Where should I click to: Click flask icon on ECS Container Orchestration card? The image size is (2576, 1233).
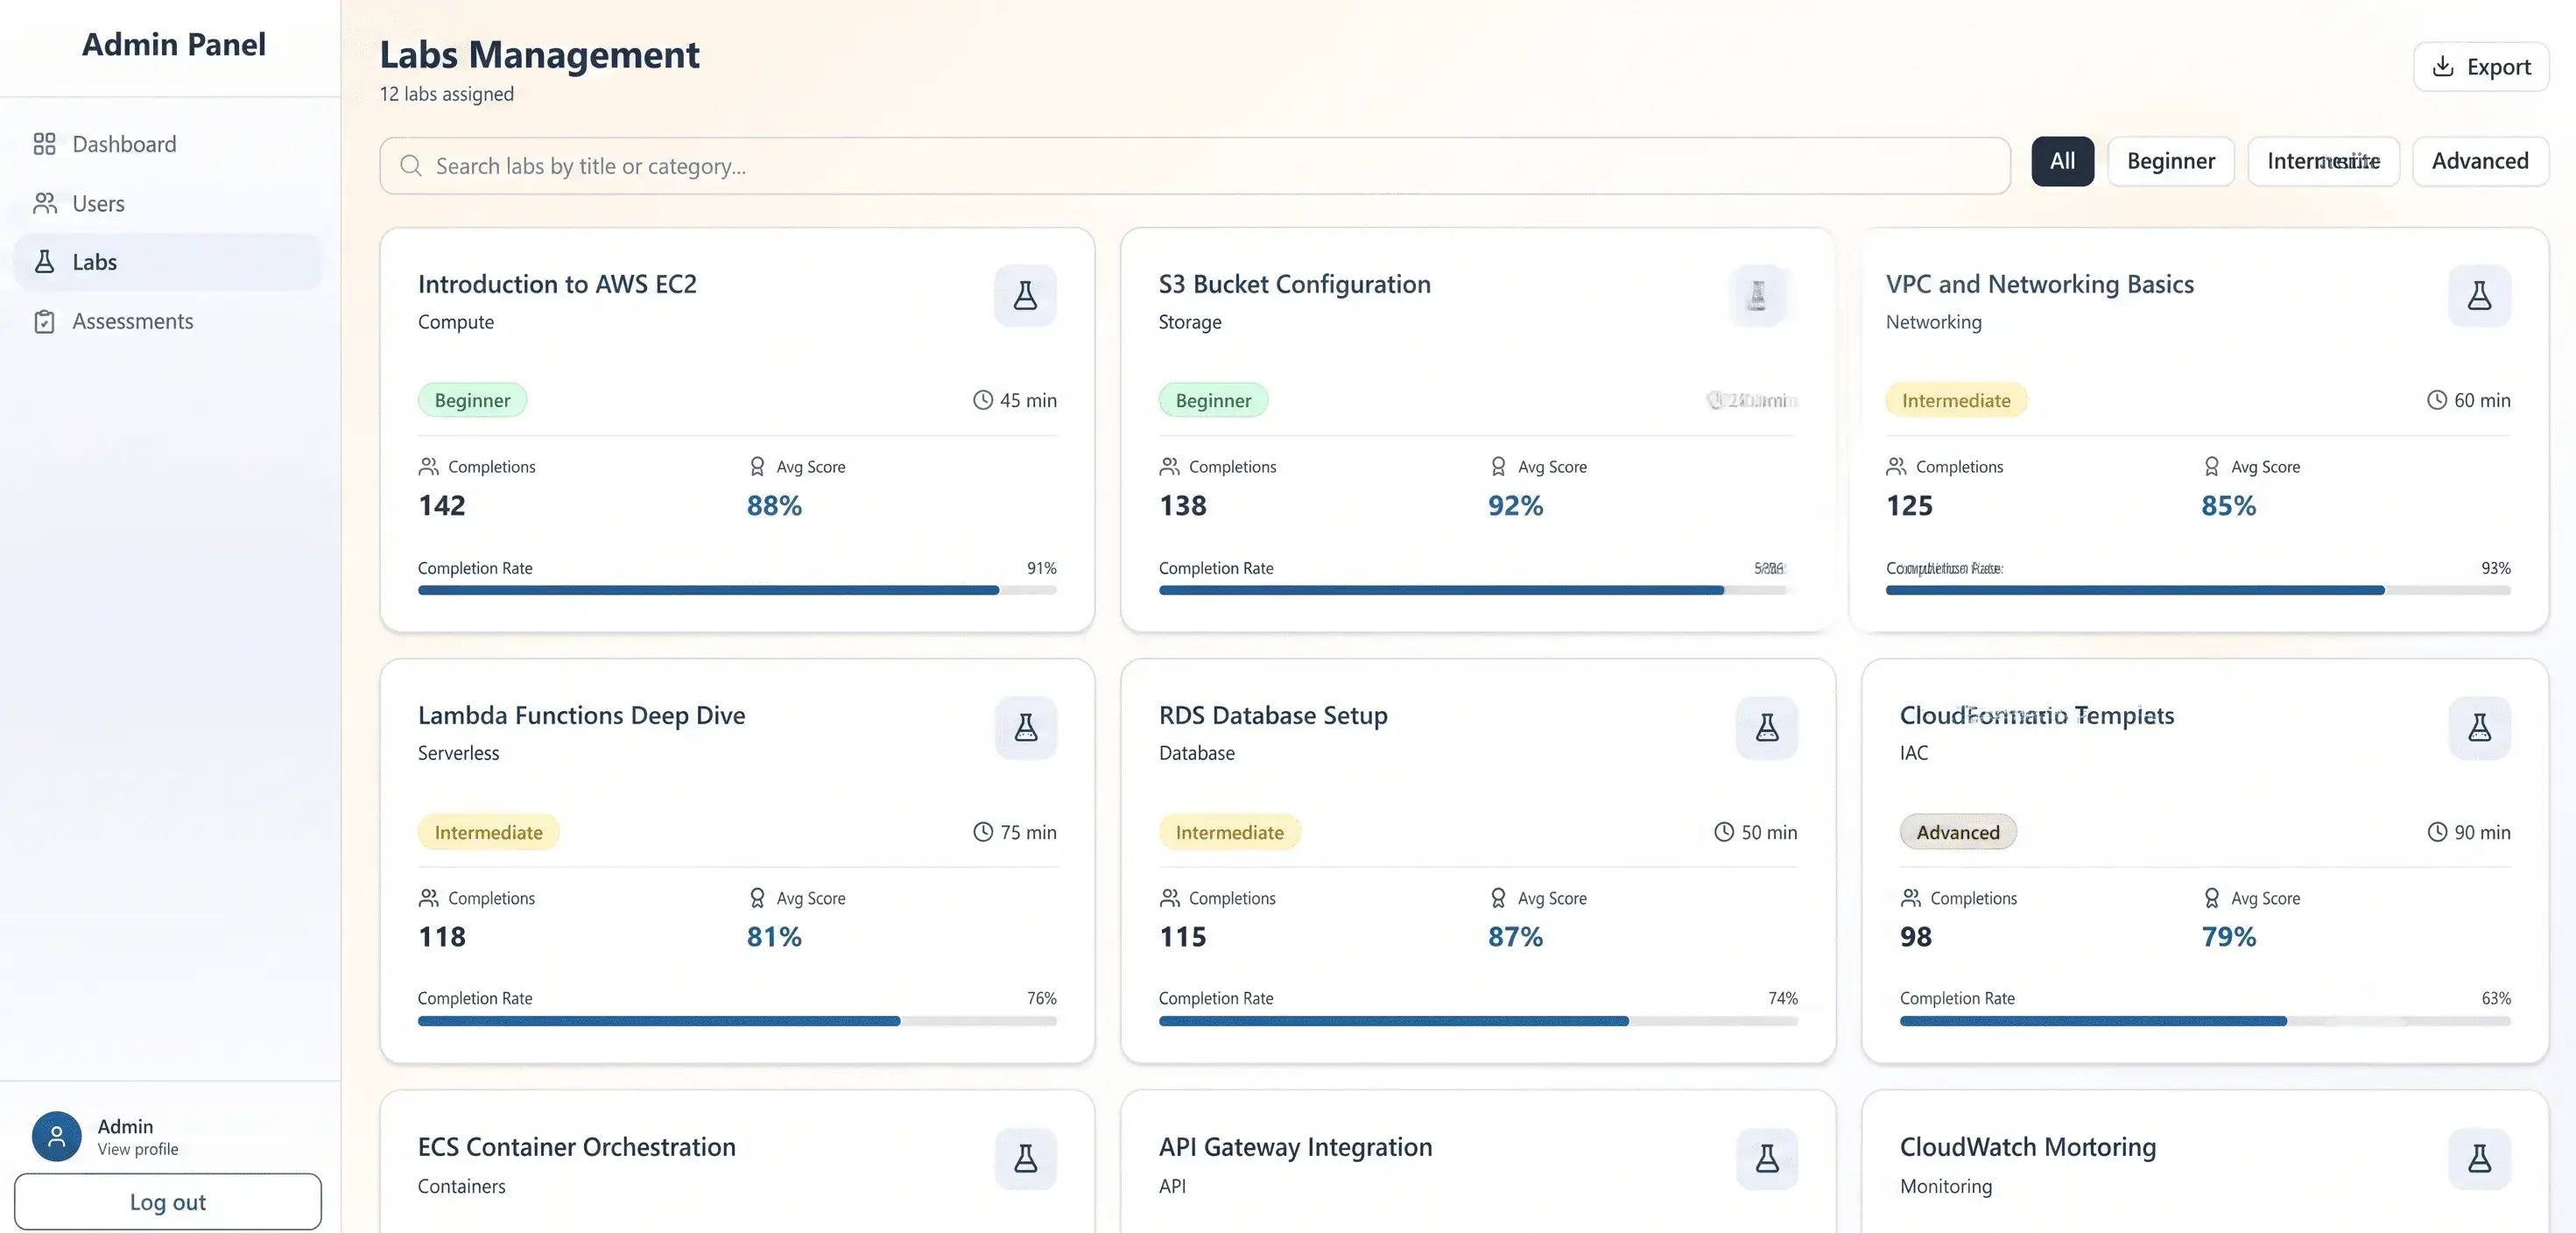[x=1025, y=1159]
